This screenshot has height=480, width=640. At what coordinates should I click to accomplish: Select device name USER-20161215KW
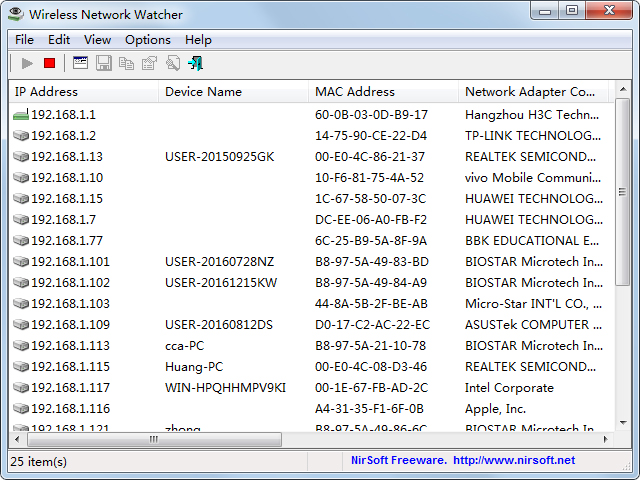point(221,282)
